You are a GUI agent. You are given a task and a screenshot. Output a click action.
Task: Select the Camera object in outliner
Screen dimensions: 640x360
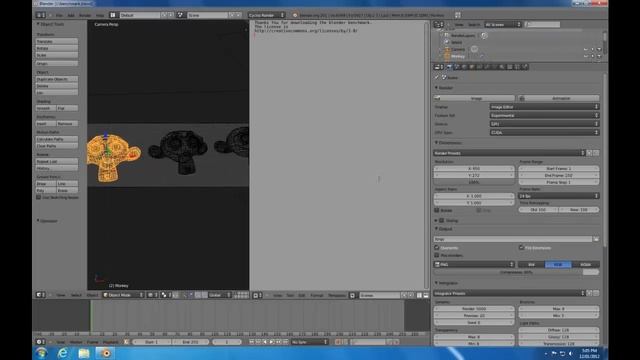pos(458,49)
